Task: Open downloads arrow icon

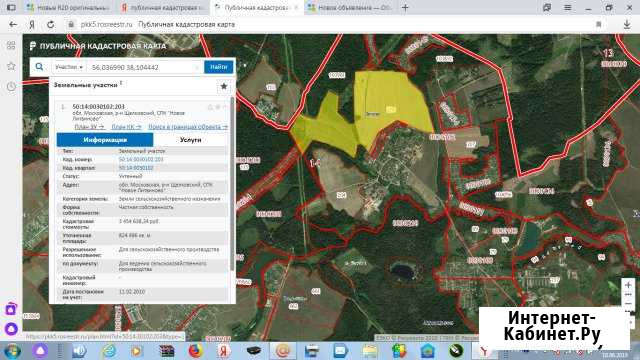Action: point(627,24)
